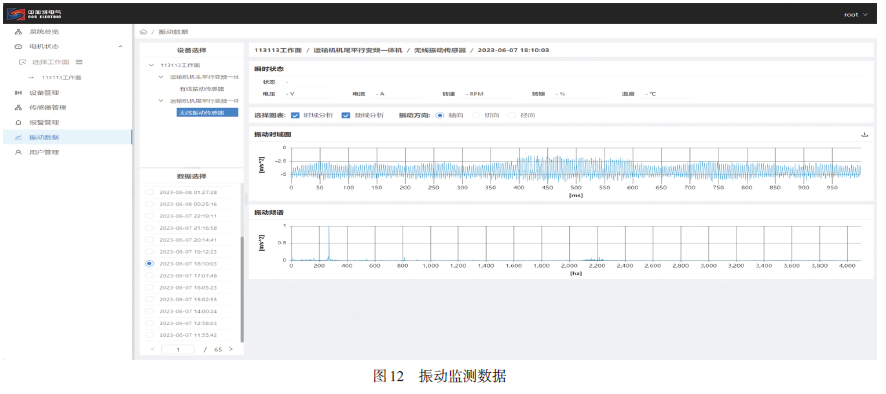Click the 电机状态 sidebar icon
The image size is (886, 394).
18,46
